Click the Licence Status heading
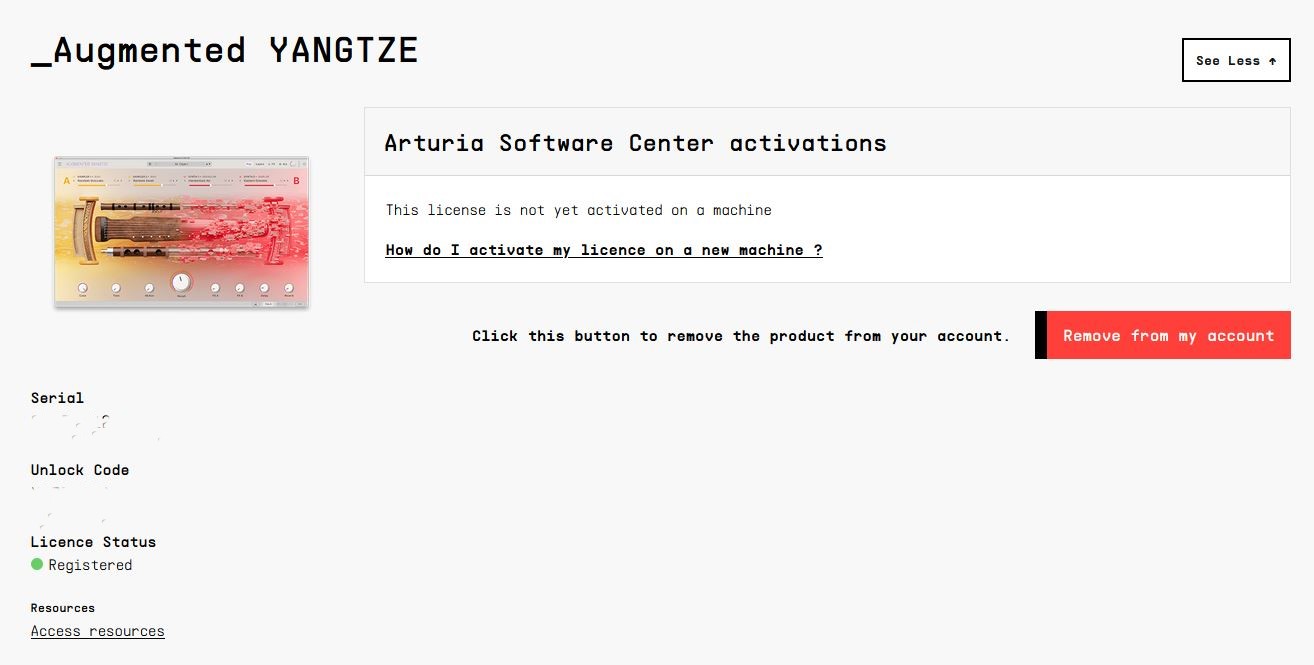Viewport: 1314px width, 665px height. pos(93,542)
